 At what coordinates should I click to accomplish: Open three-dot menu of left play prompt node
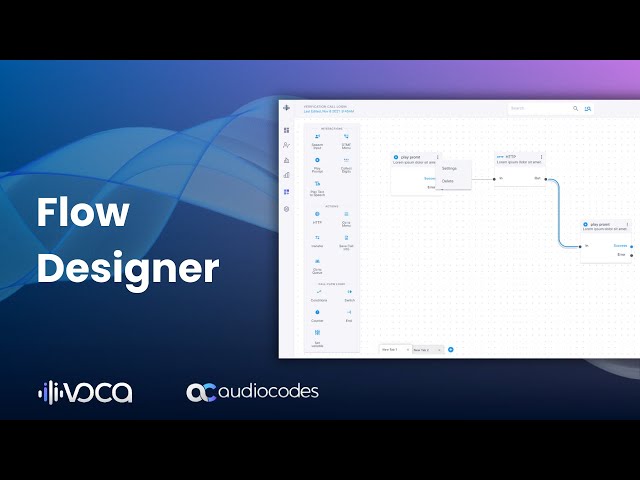(x=438, y=157)
